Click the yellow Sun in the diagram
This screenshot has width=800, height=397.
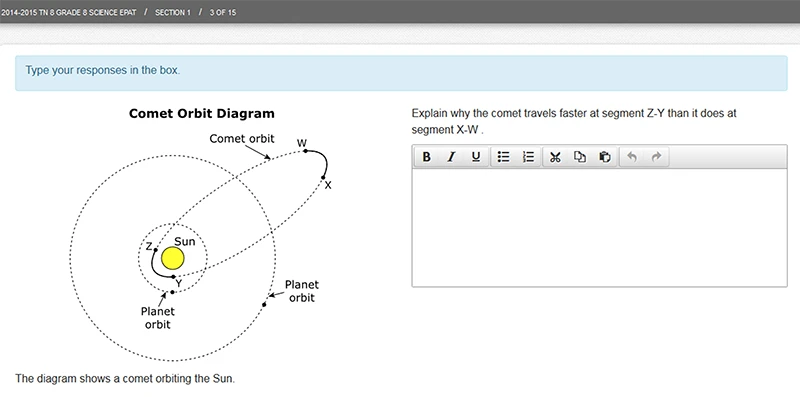coord(172,259)
